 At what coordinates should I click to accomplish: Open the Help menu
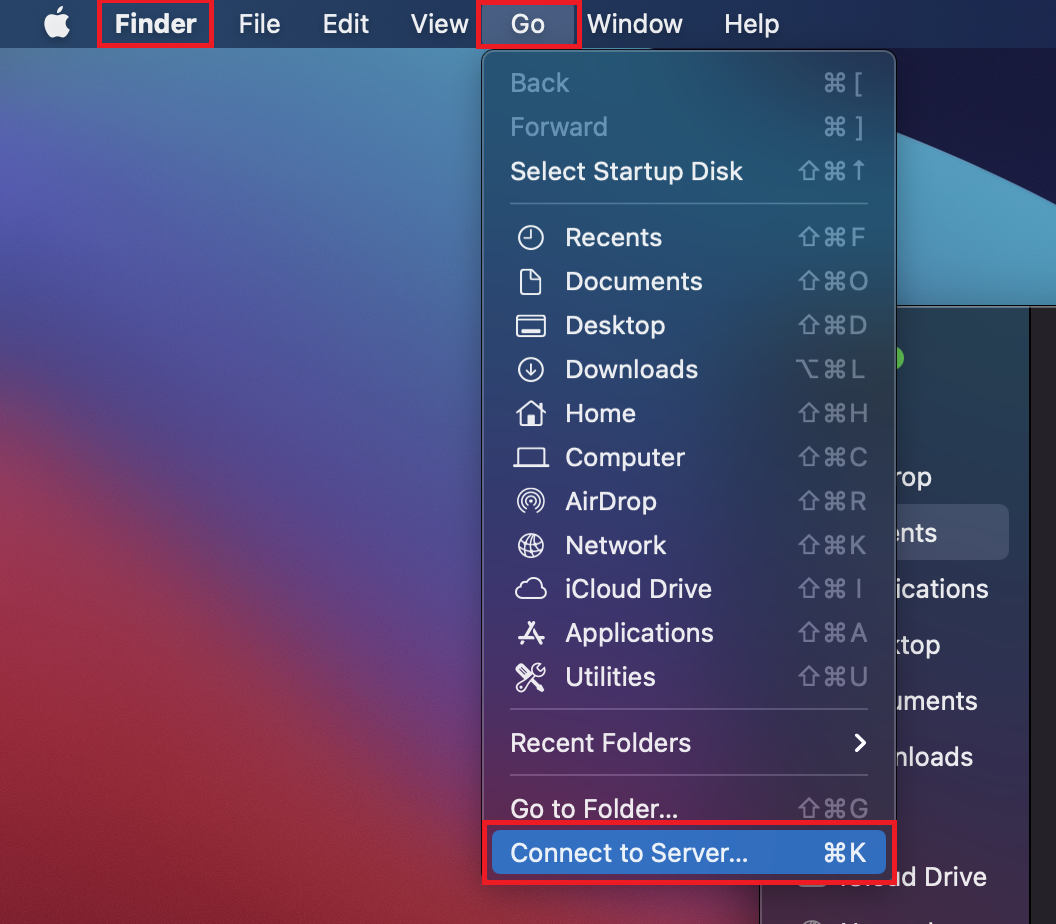click(x=752, y=24)
